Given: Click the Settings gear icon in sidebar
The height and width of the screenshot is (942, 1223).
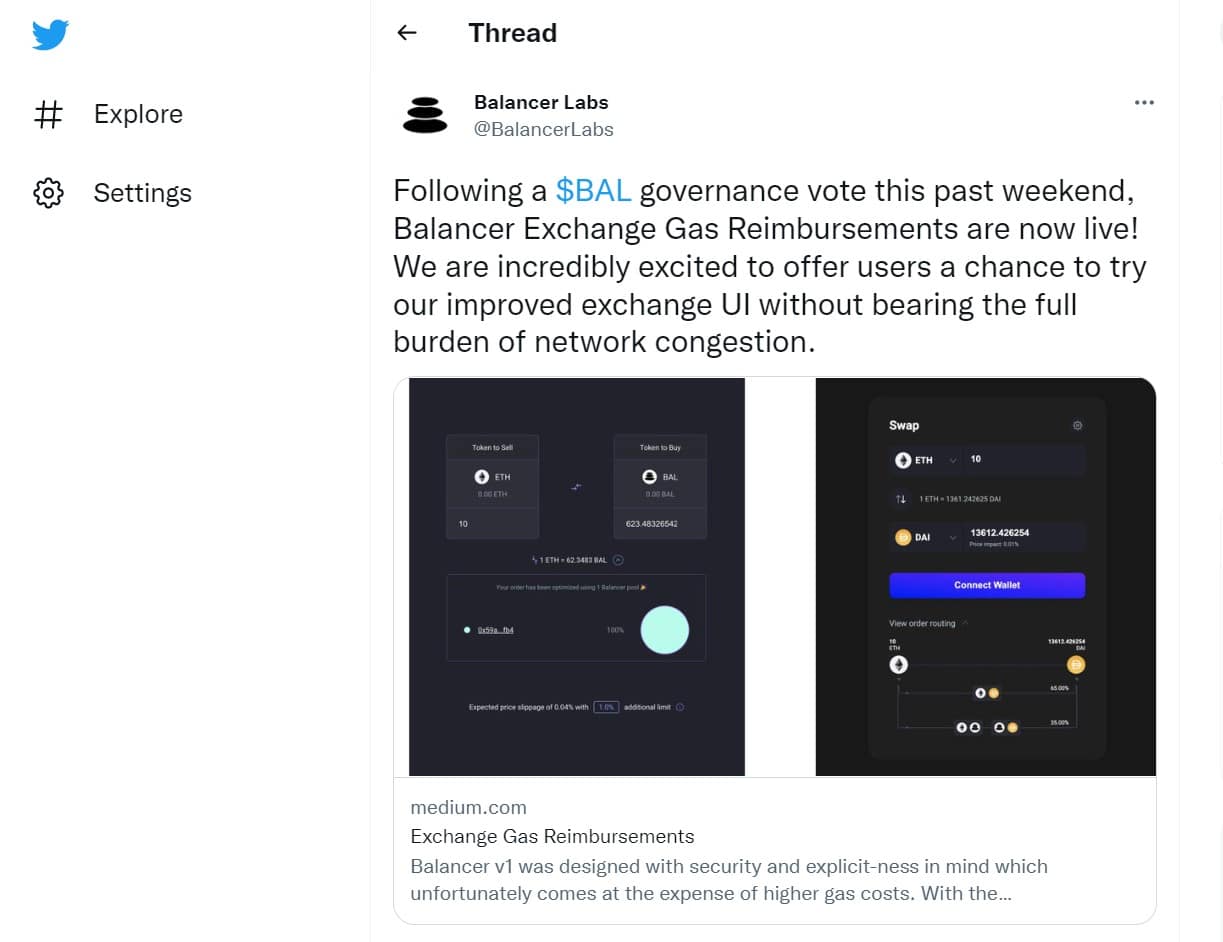Looking at the screenshot, I should (48, 193).
